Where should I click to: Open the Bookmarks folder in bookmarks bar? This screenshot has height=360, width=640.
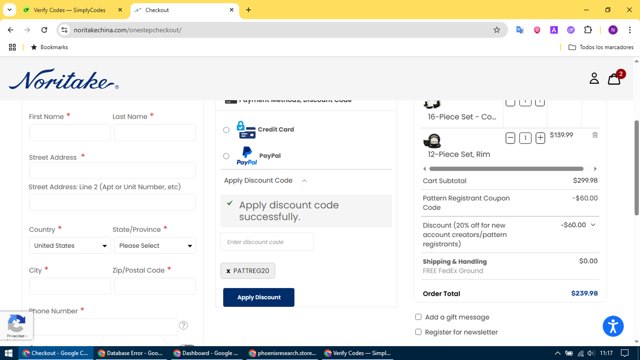tap(49, 47)
